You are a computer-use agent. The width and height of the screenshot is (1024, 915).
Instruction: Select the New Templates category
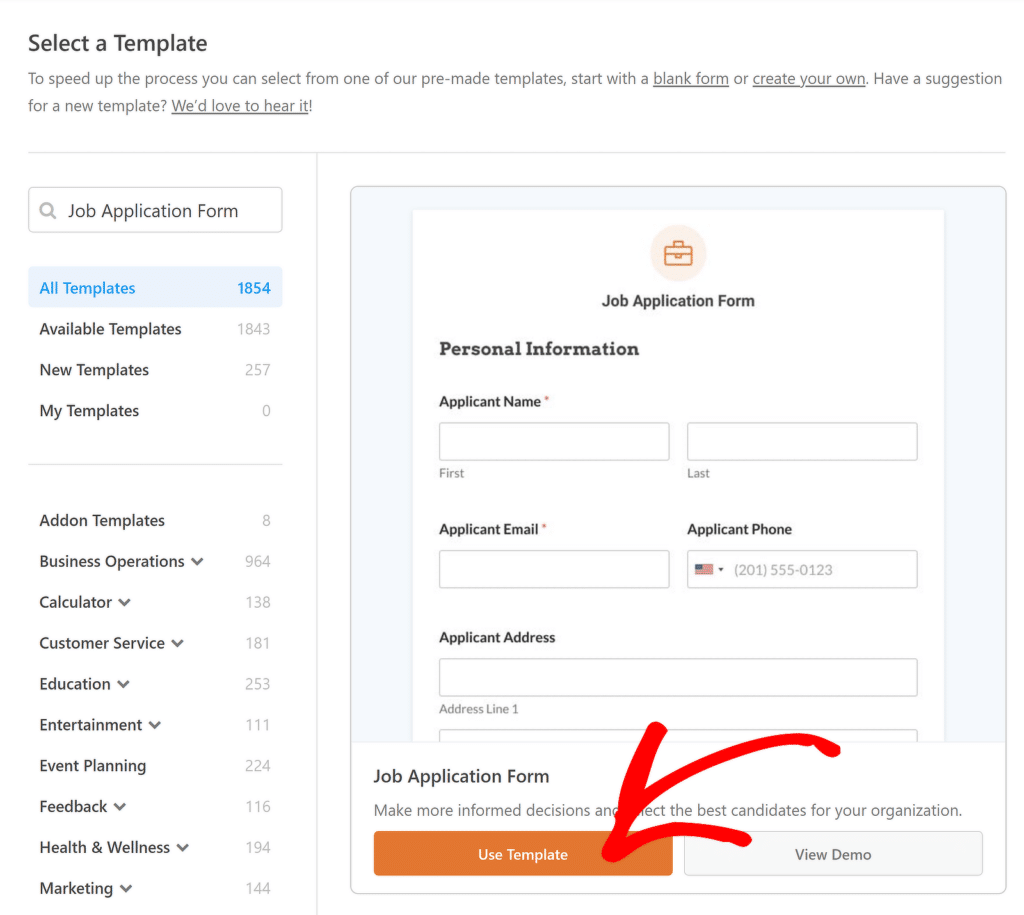click(93, 370)
